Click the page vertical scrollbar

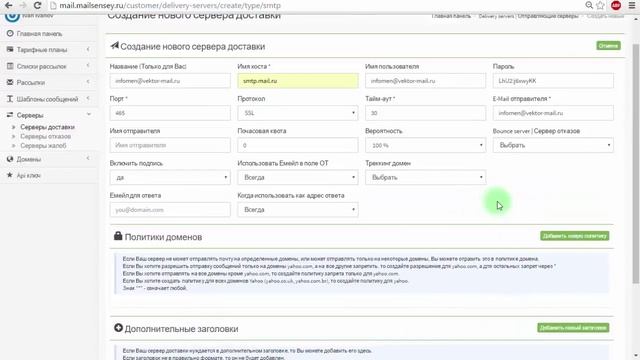point(636,163)
